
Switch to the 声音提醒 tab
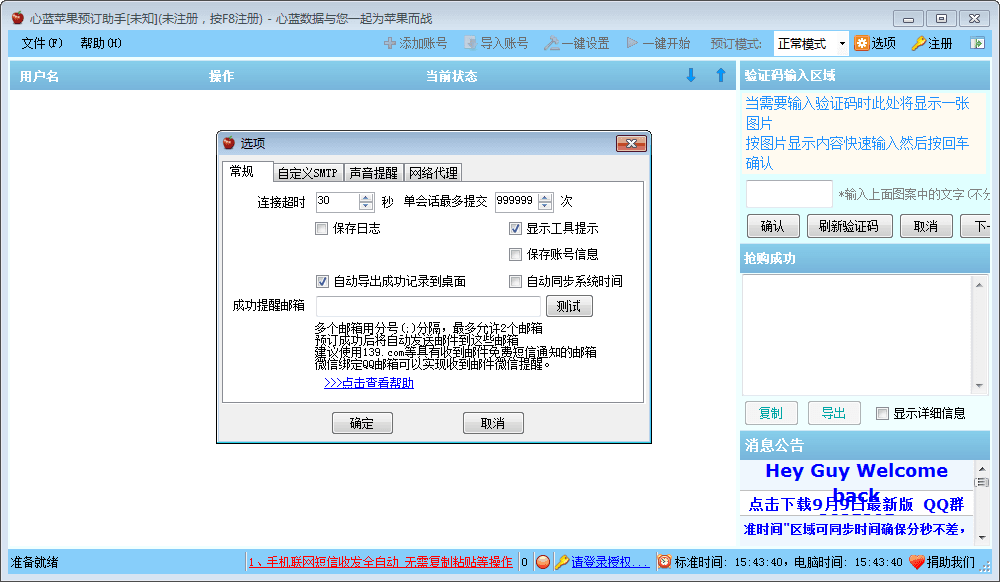[x=373, y=173]
